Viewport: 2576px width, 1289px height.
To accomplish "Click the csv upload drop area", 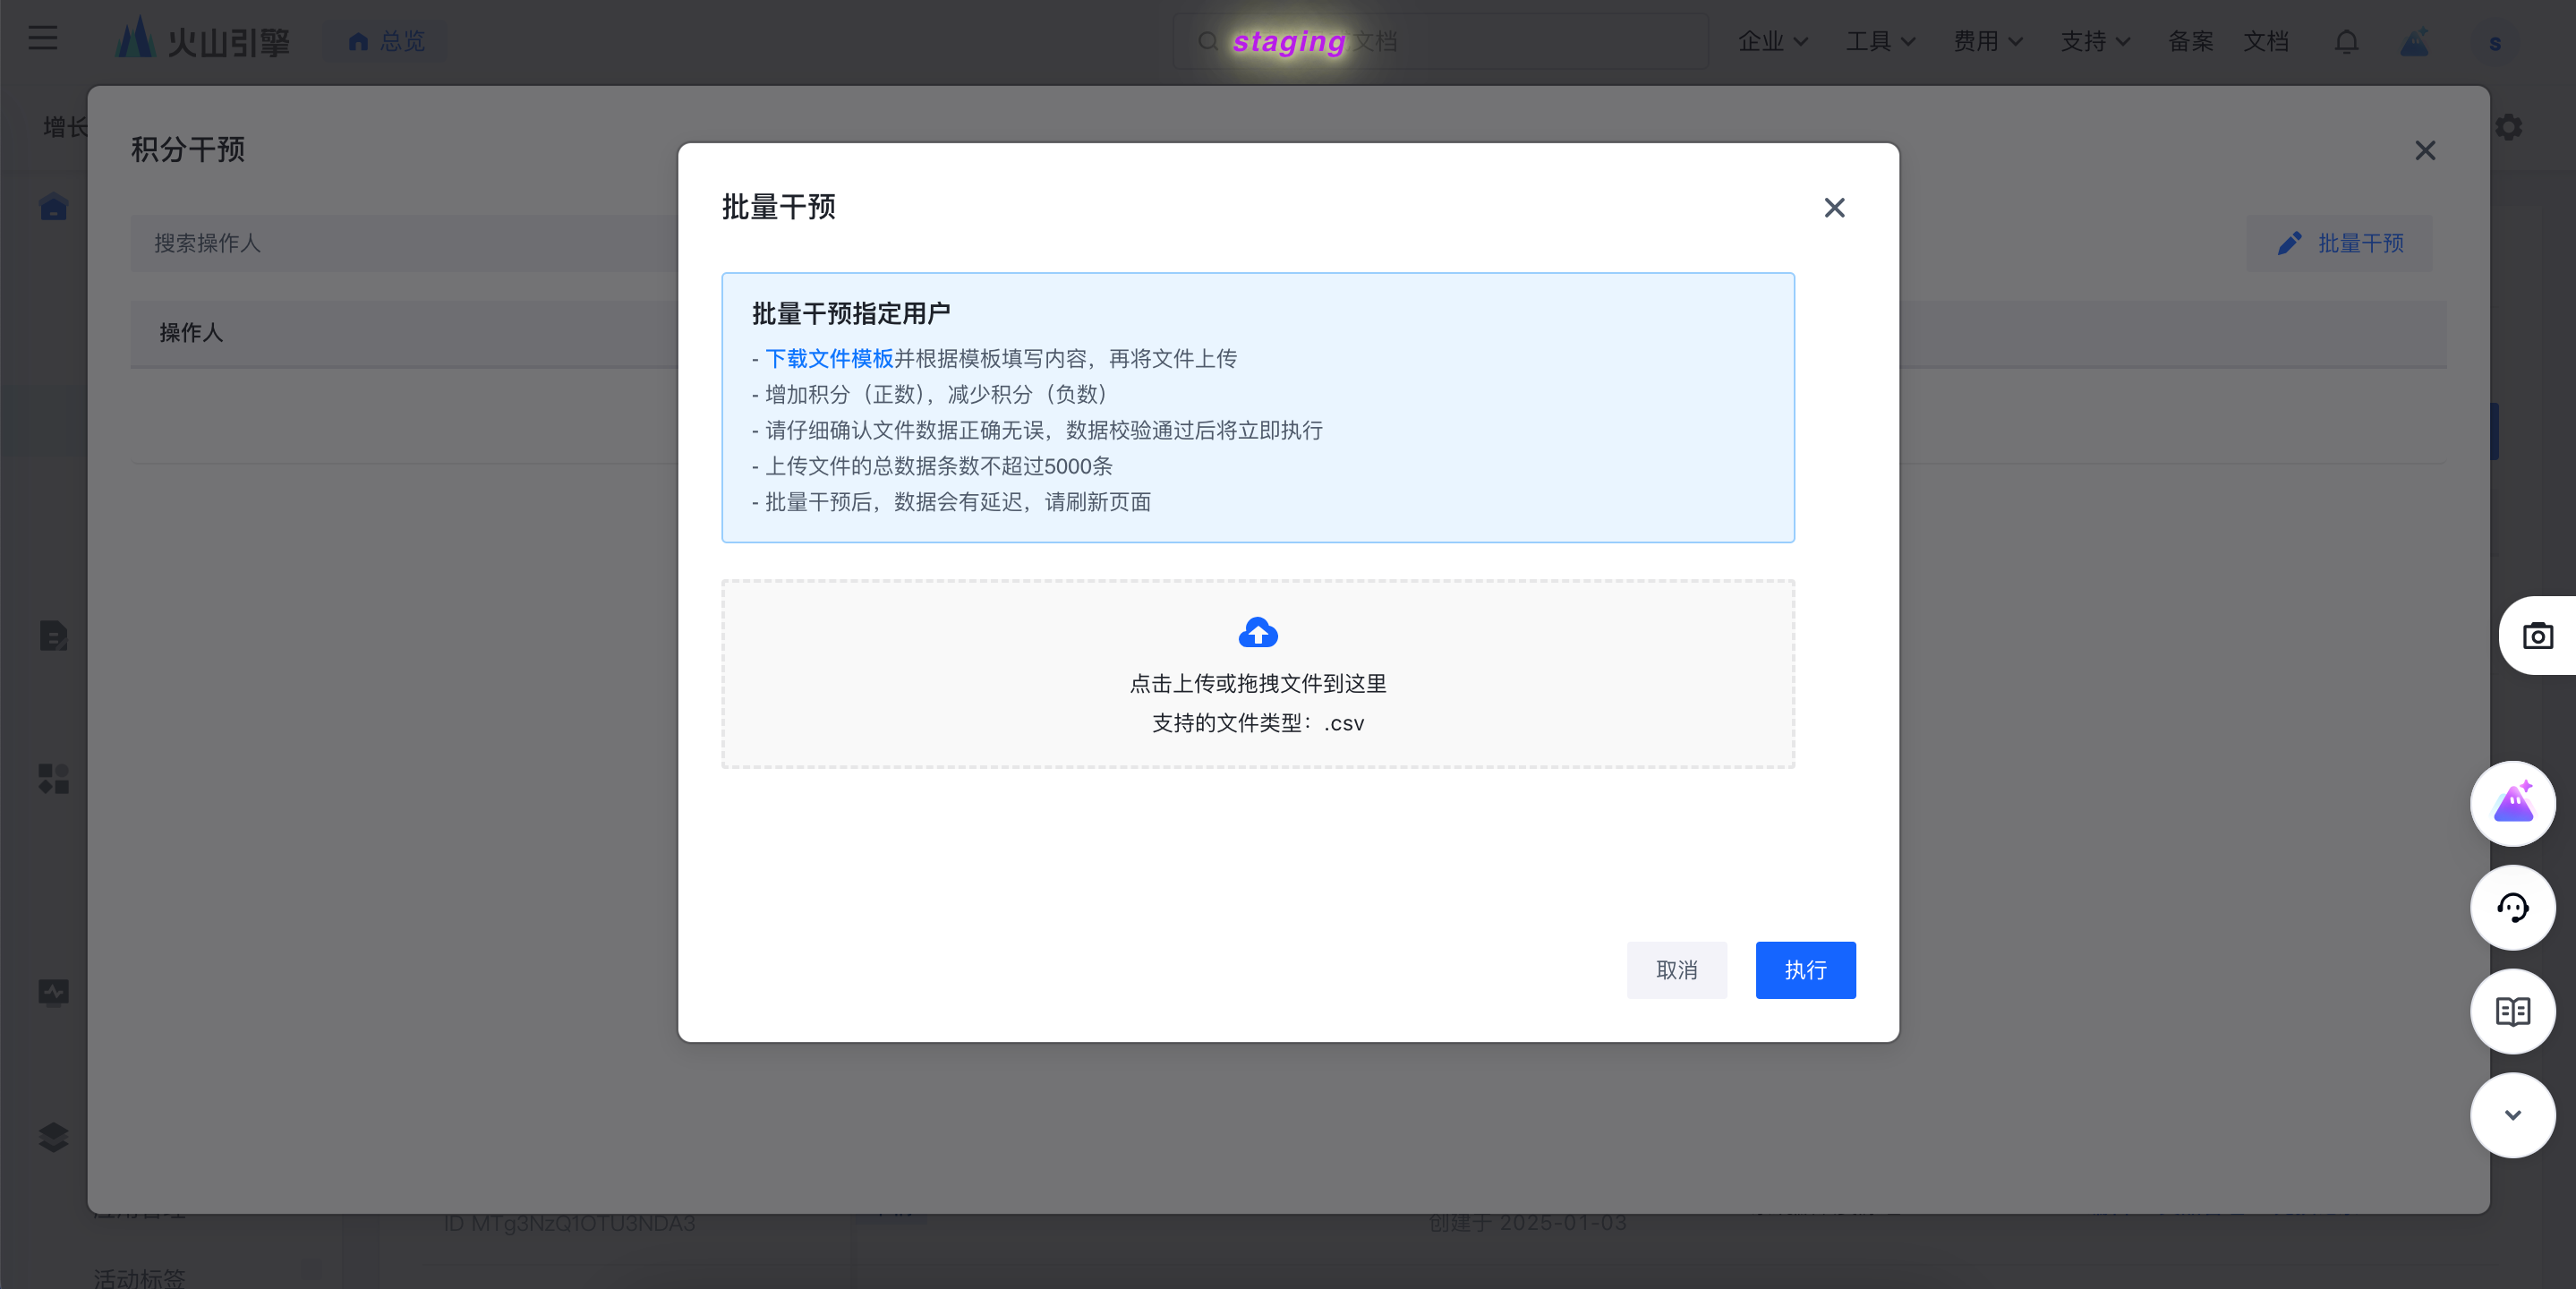I will (1258, 674).
